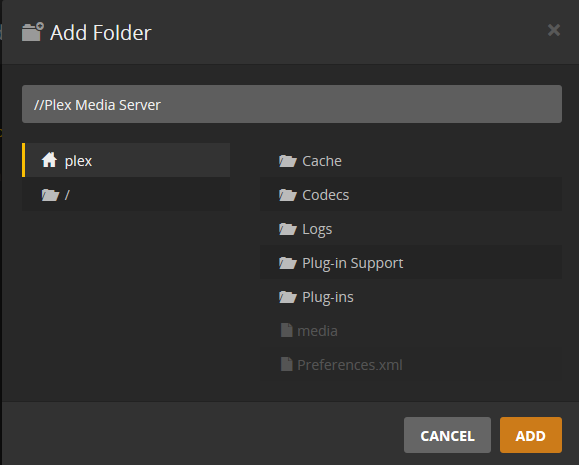
Task: Click the Plug-in Support folder icon
Action: [x=288, y=263]
